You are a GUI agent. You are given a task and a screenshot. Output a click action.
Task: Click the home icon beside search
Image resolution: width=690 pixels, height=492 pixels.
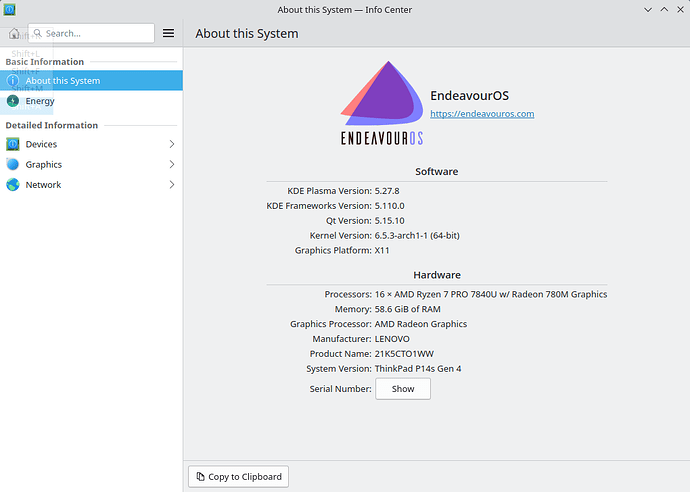point(14,33)
